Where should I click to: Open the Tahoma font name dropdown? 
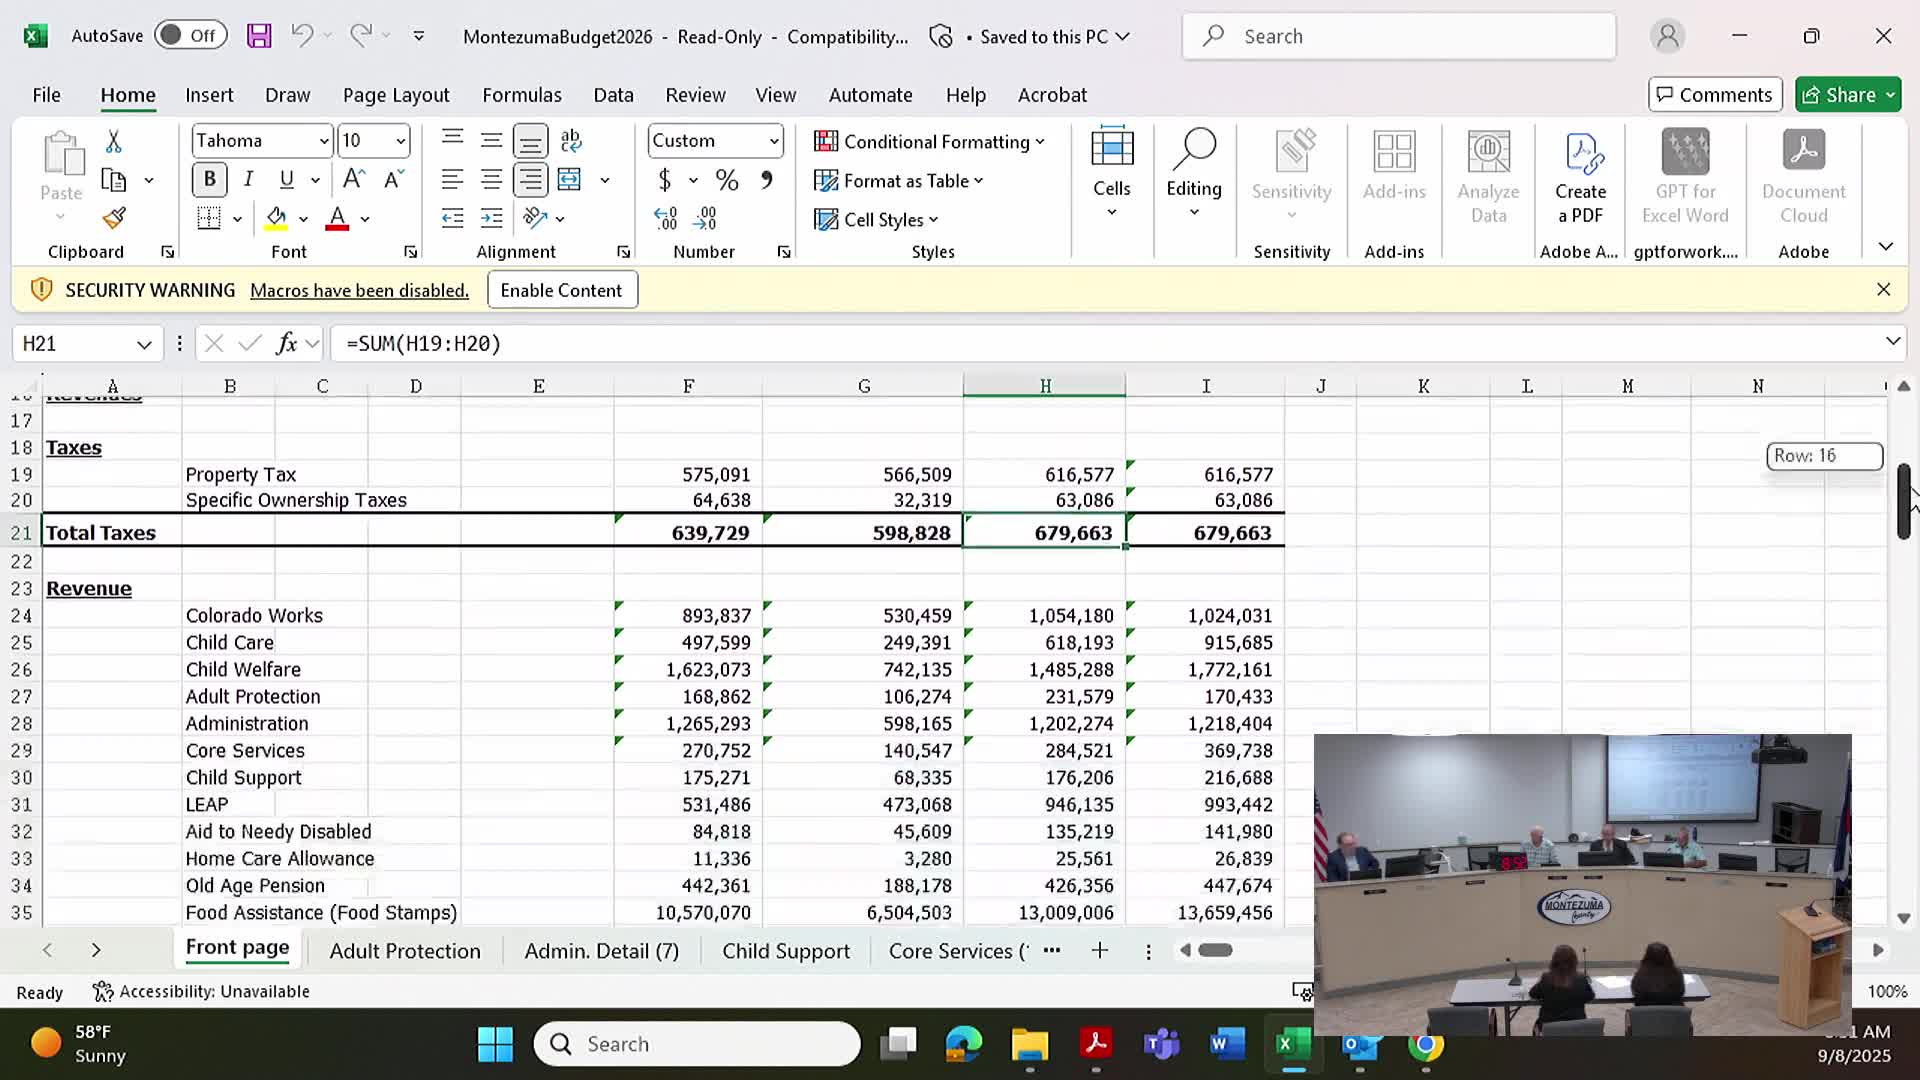coord(323,141)
